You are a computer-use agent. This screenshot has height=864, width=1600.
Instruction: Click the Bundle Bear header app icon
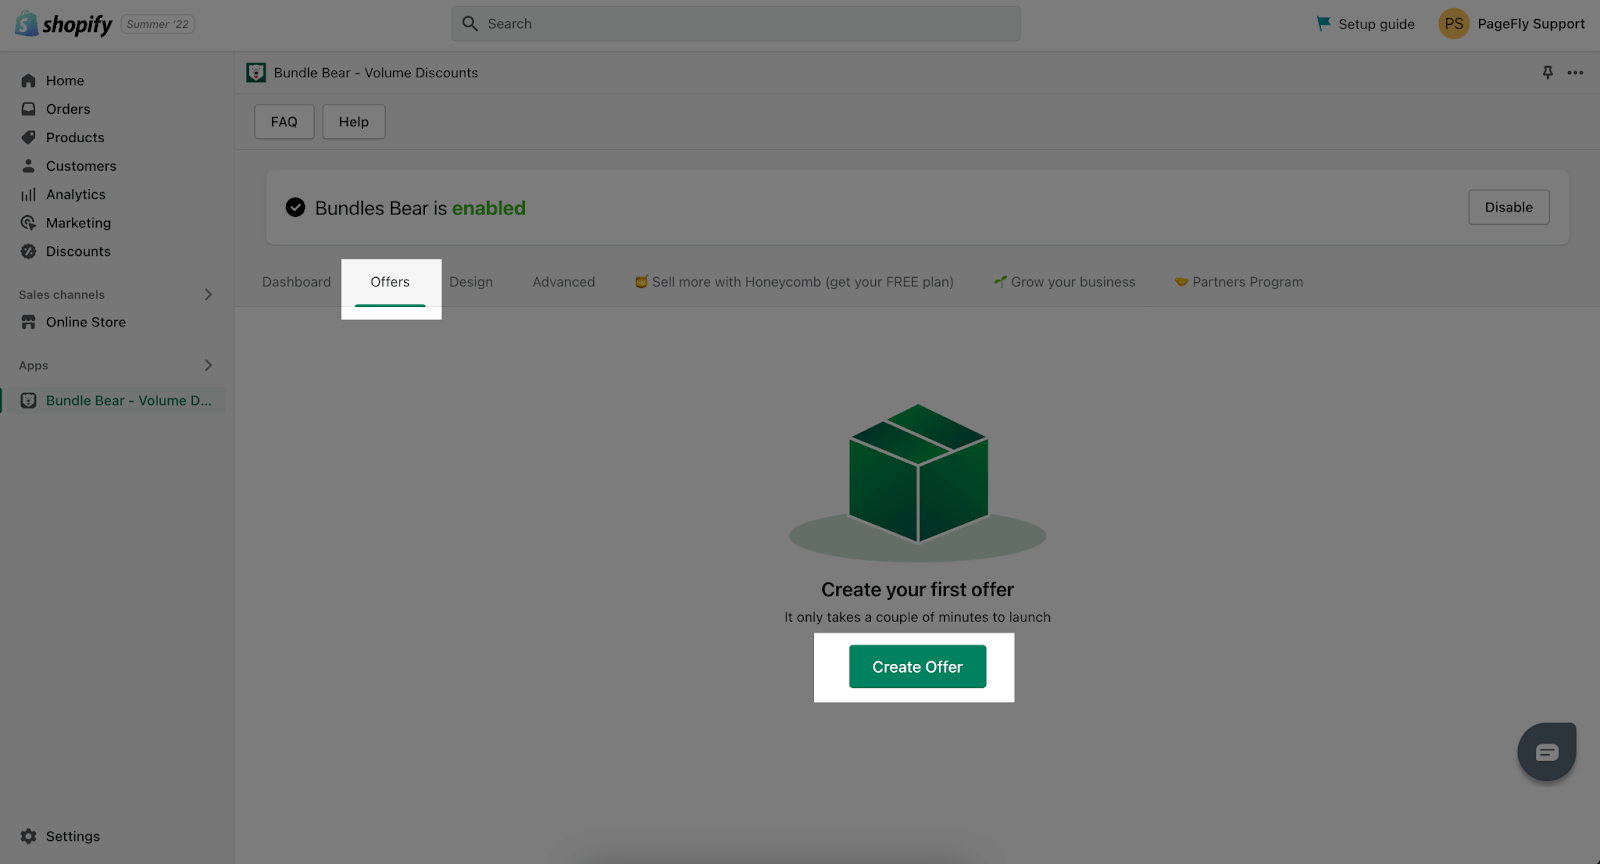point(256,72)
